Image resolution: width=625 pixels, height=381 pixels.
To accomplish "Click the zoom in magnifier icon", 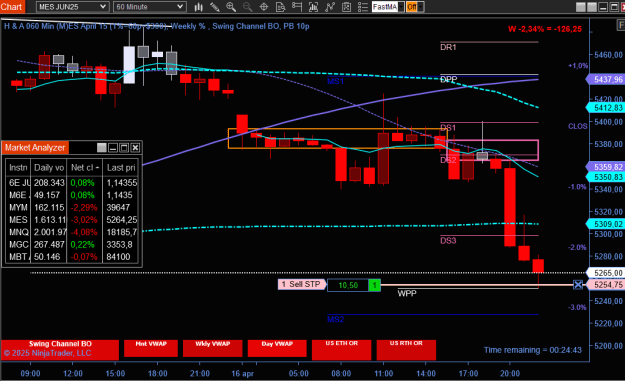I will pos(231,7).
